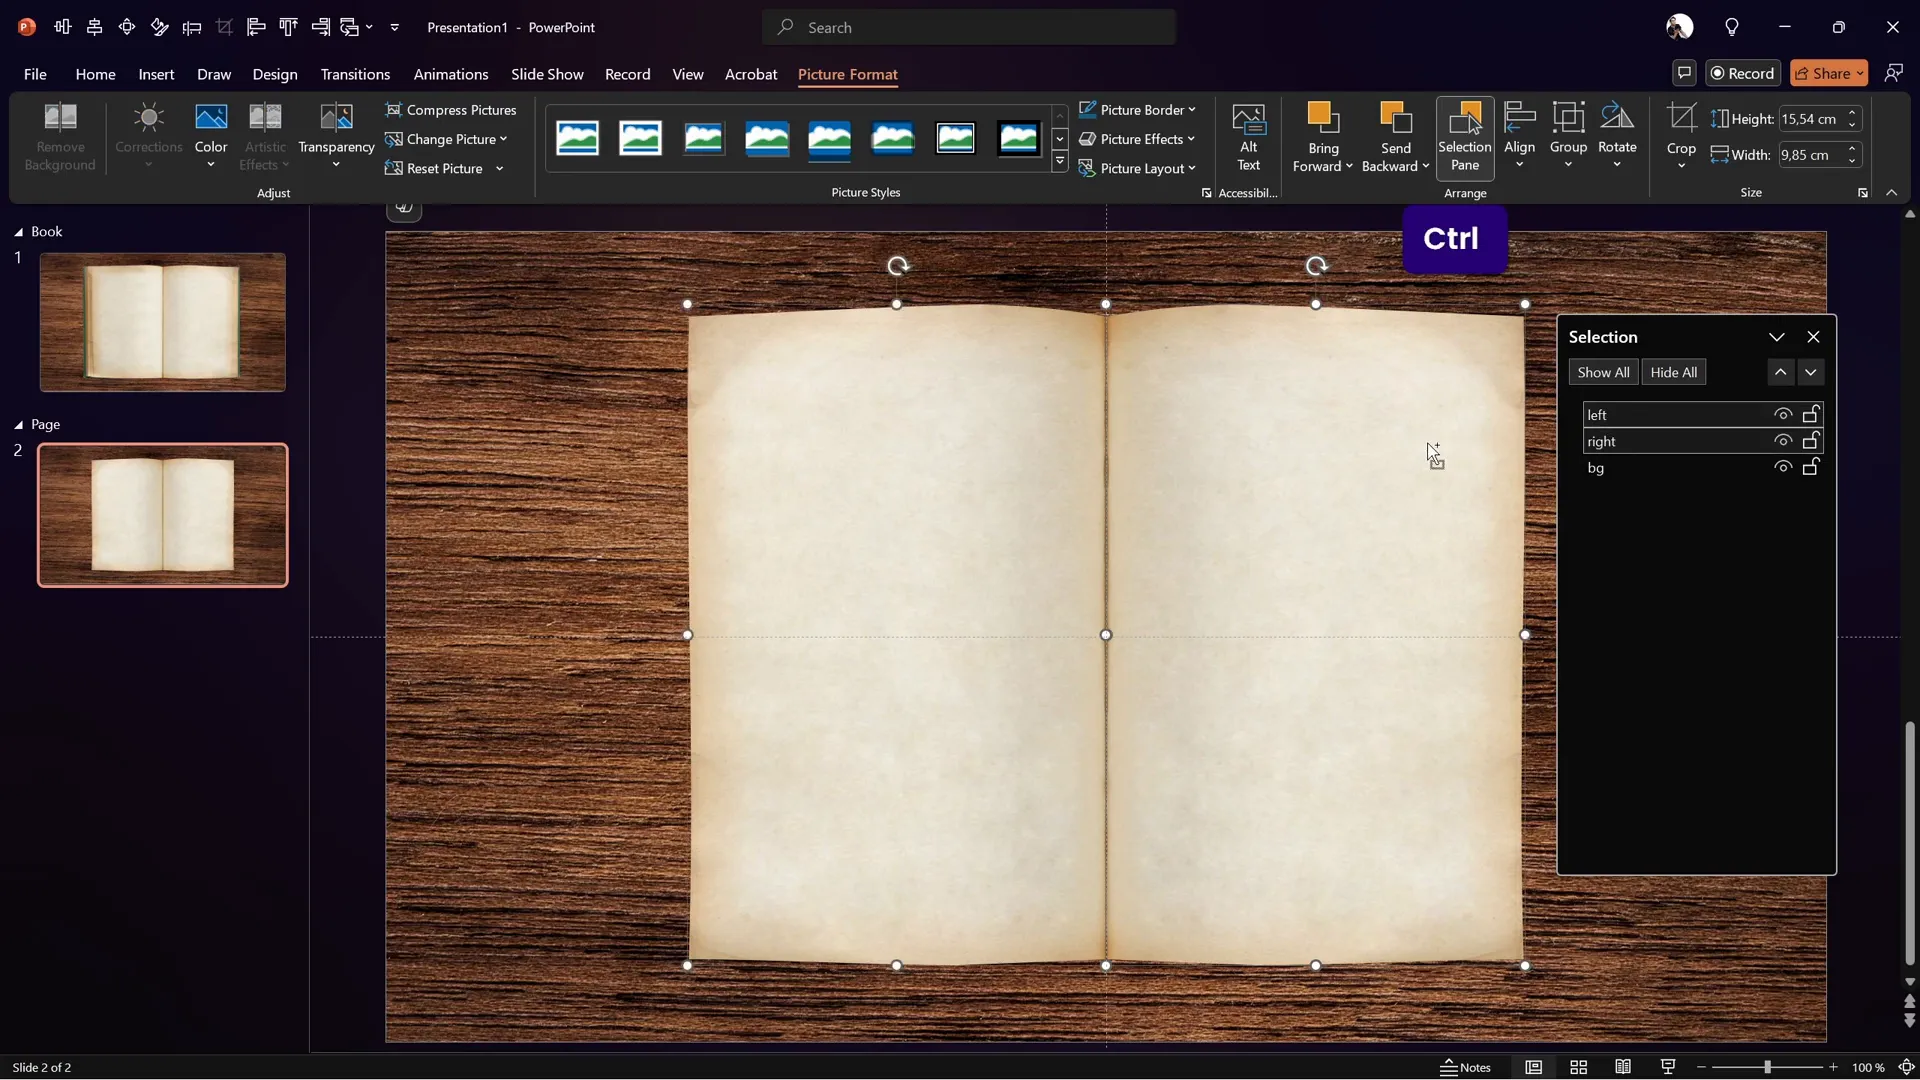Screen dimensions: 1920x1080
Task: Toggle the Notes pane
Action: 1465,1067
